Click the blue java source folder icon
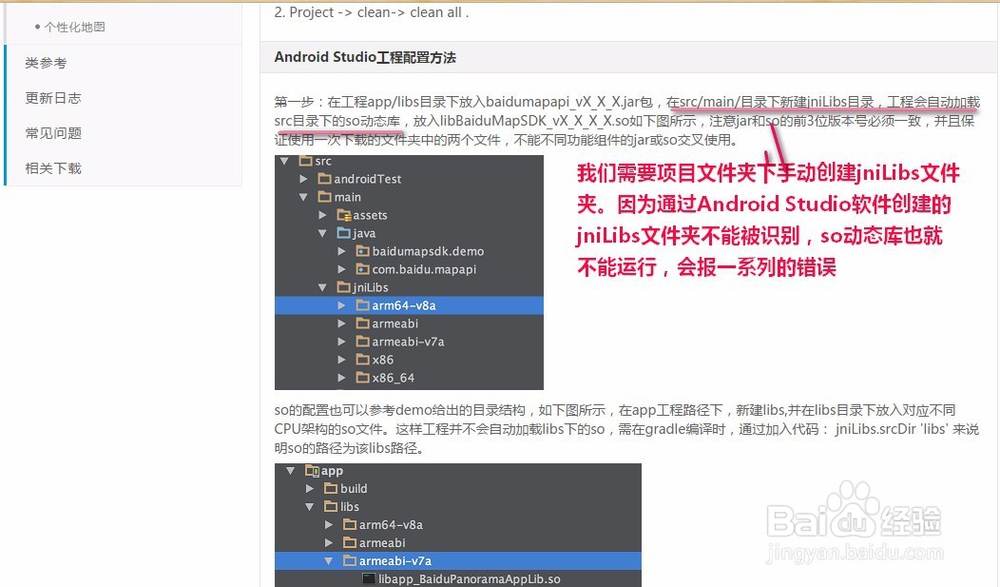 pyautogui.click(x=344, y=233)
